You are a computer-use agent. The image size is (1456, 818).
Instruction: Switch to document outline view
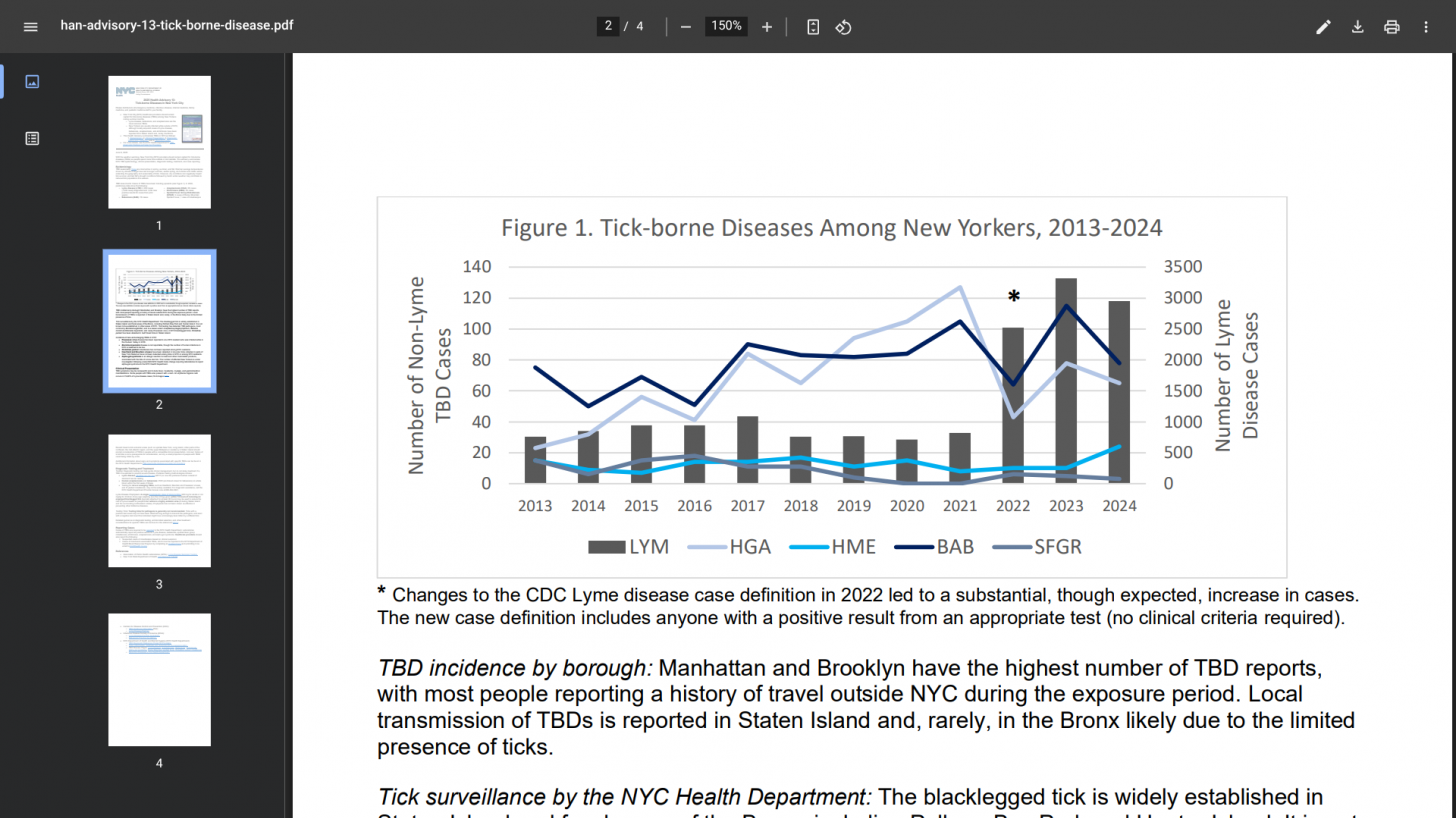(x=32, y=139)
